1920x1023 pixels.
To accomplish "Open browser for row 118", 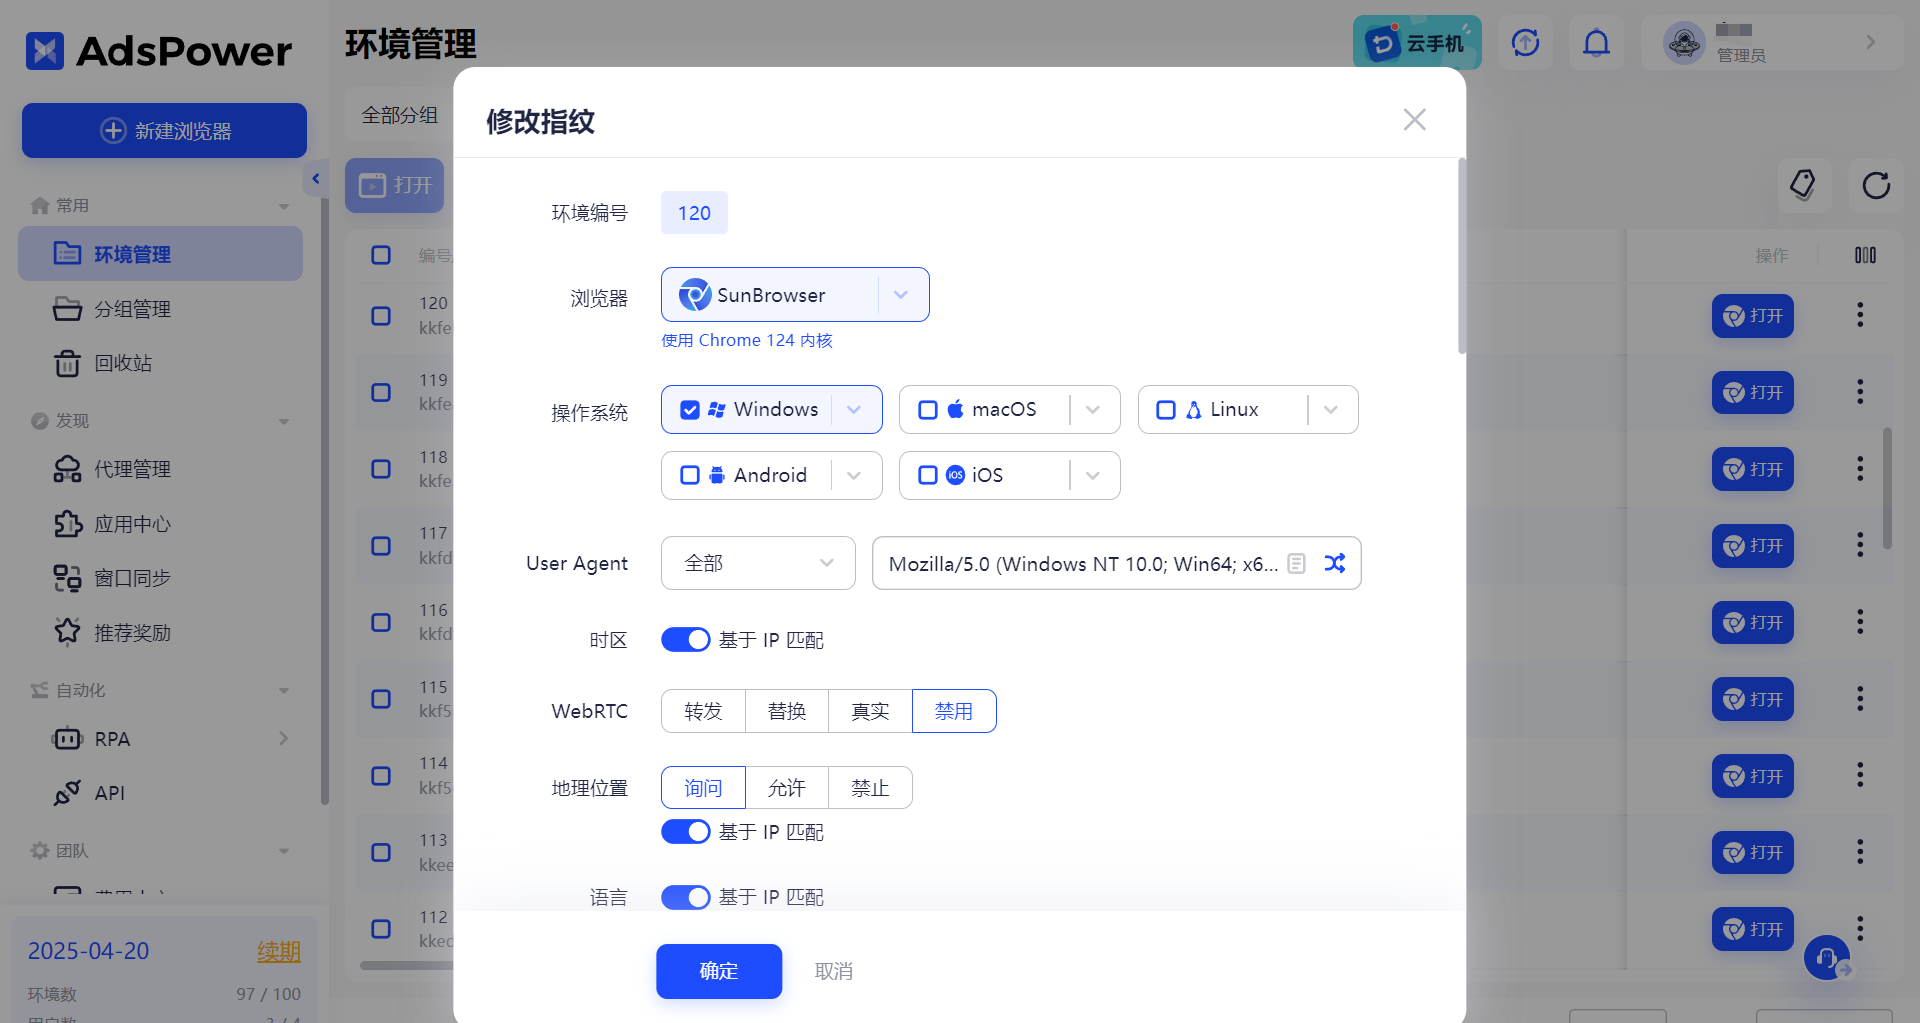I will [1753, 469].
